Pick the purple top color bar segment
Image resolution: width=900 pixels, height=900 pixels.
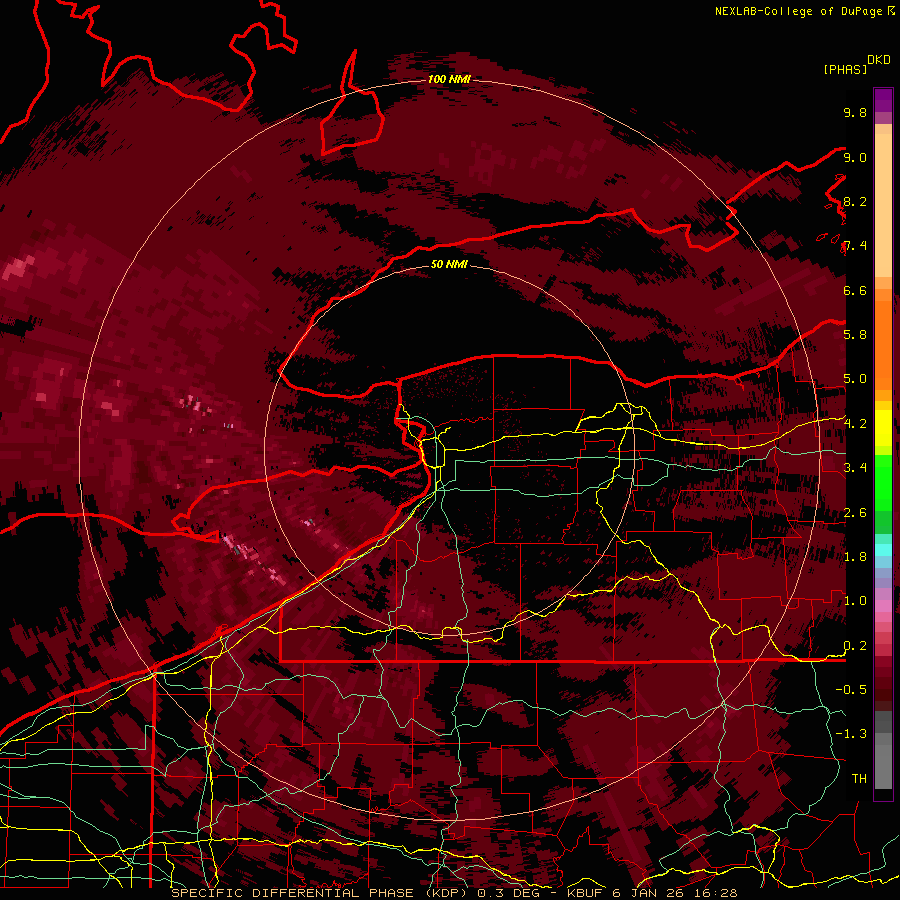pos(883,100)
